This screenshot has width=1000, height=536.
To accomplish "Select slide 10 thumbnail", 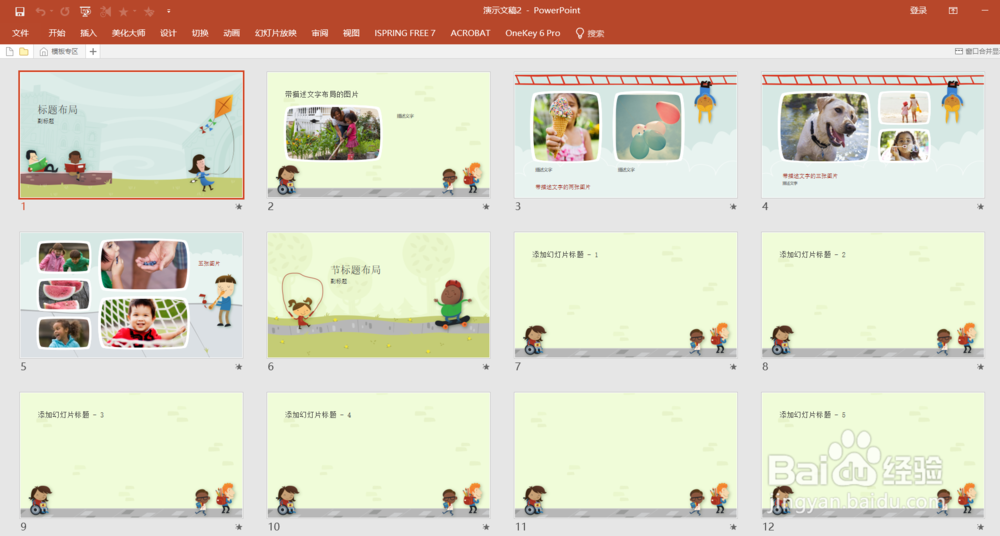I will [378, 455].
